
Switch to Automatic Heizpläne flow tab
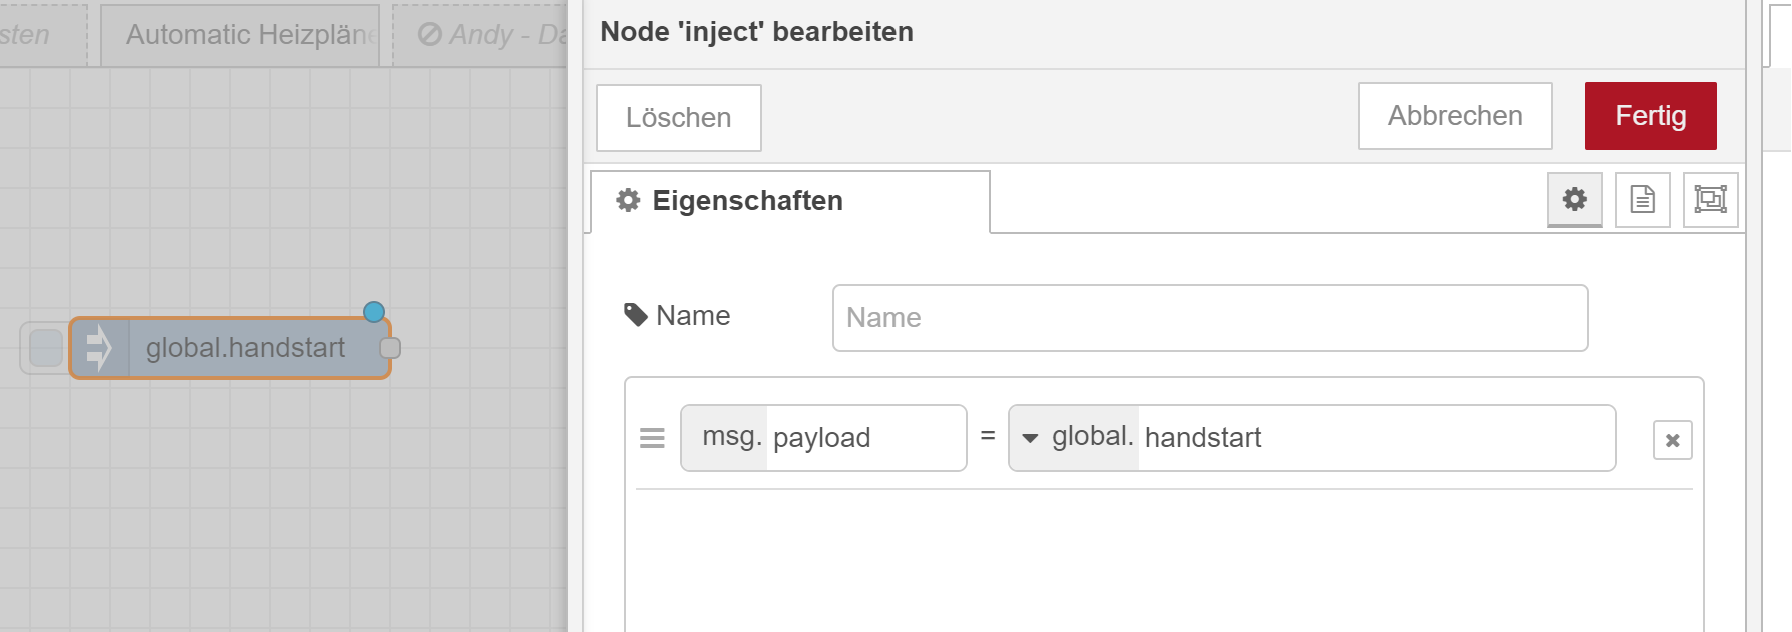pos(240,35)
